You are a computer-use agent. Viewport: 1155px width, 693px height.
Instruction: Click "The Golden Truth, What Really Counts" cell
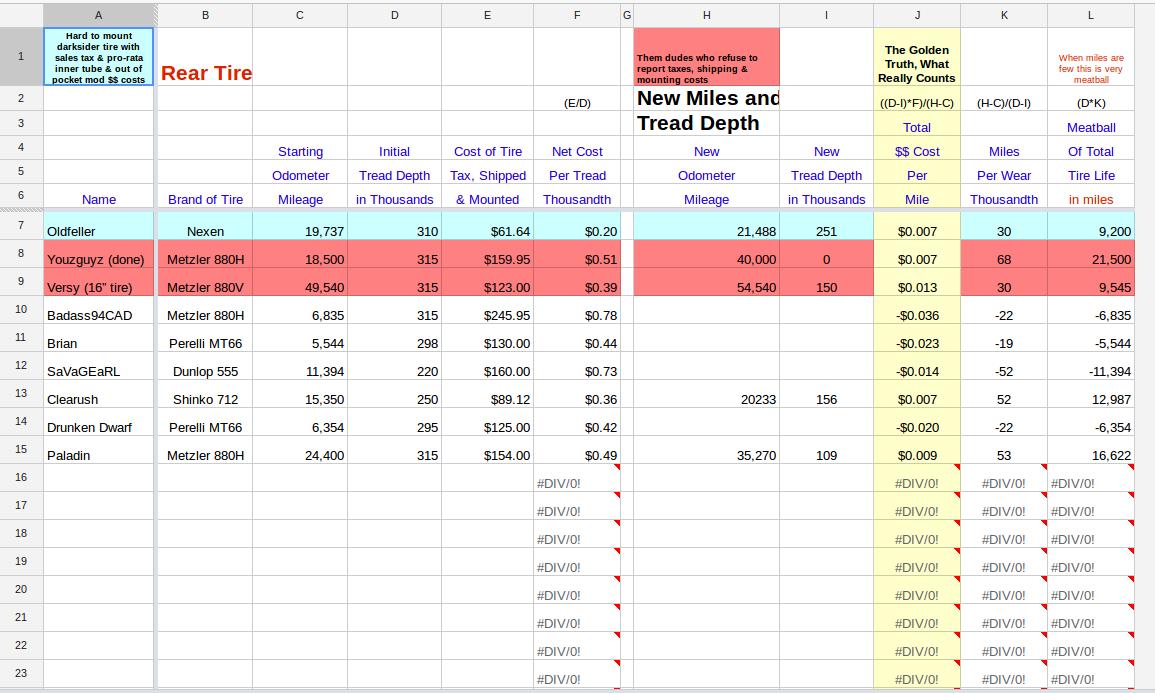tap(916, 63)
